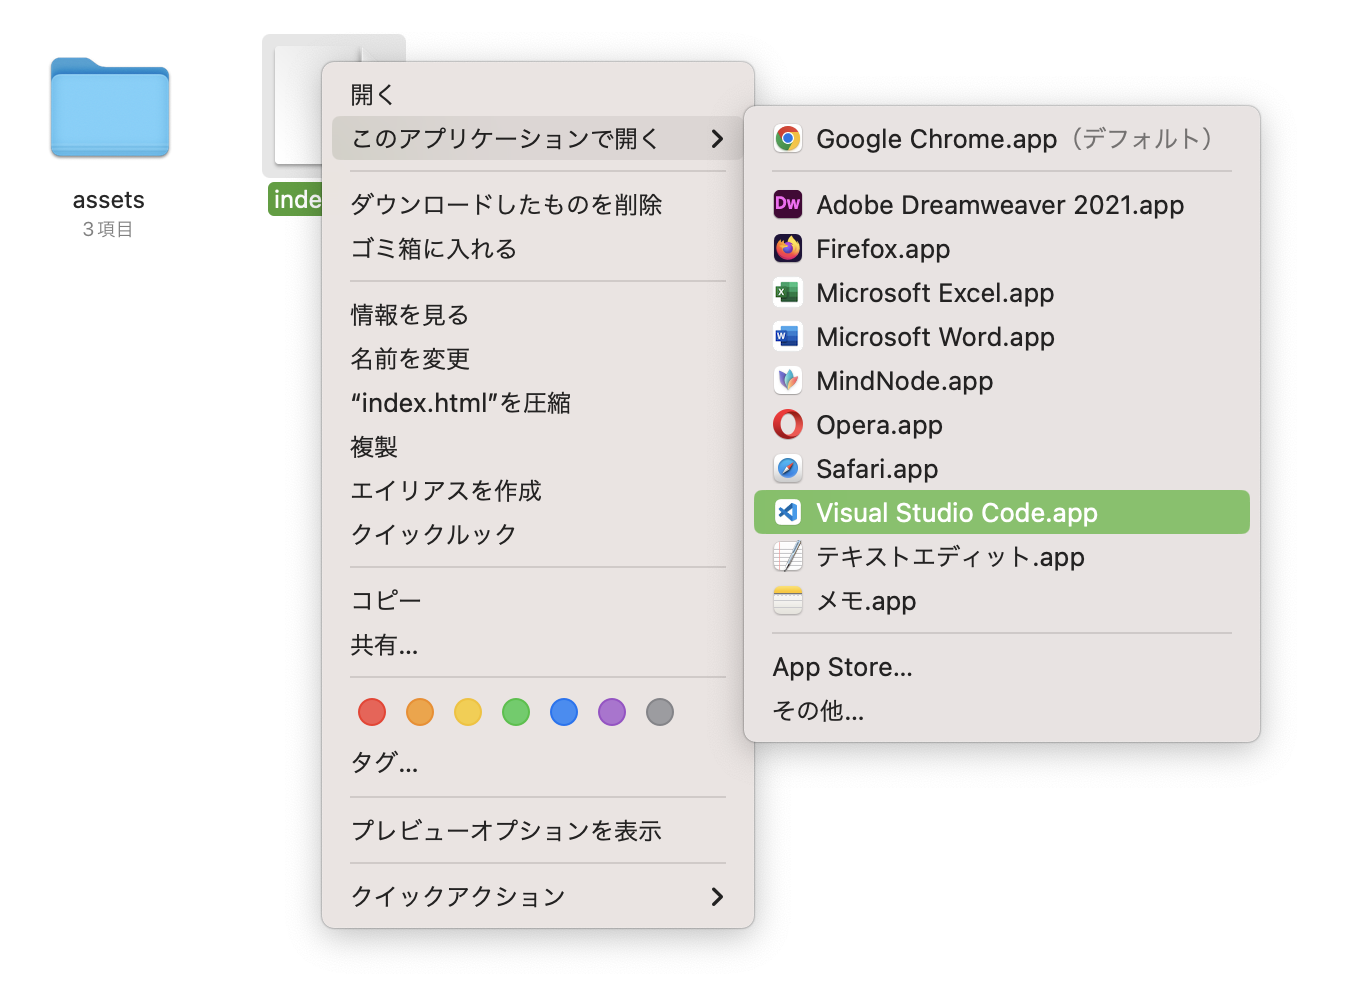
Task: Apply the red color tag
Action: pyautogui.click(x=372, y=712)
